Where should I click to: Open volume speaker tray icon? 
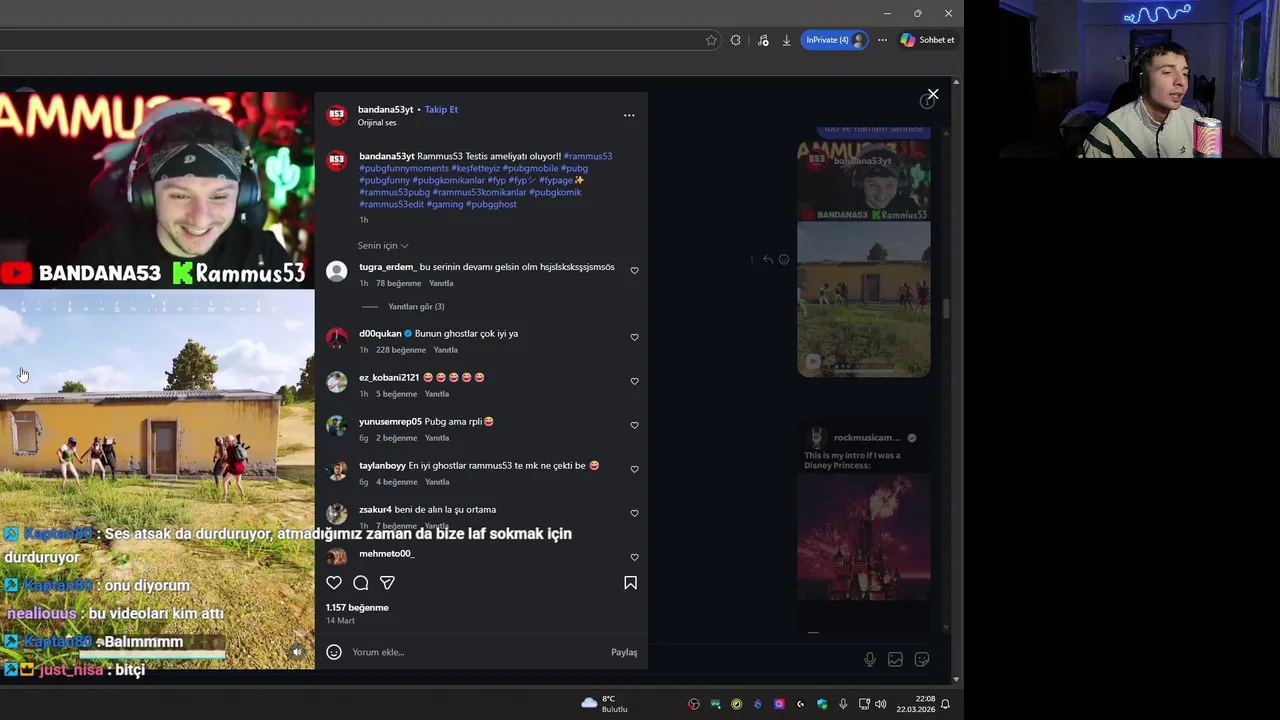pyautogui.click(x=881, y=704)
